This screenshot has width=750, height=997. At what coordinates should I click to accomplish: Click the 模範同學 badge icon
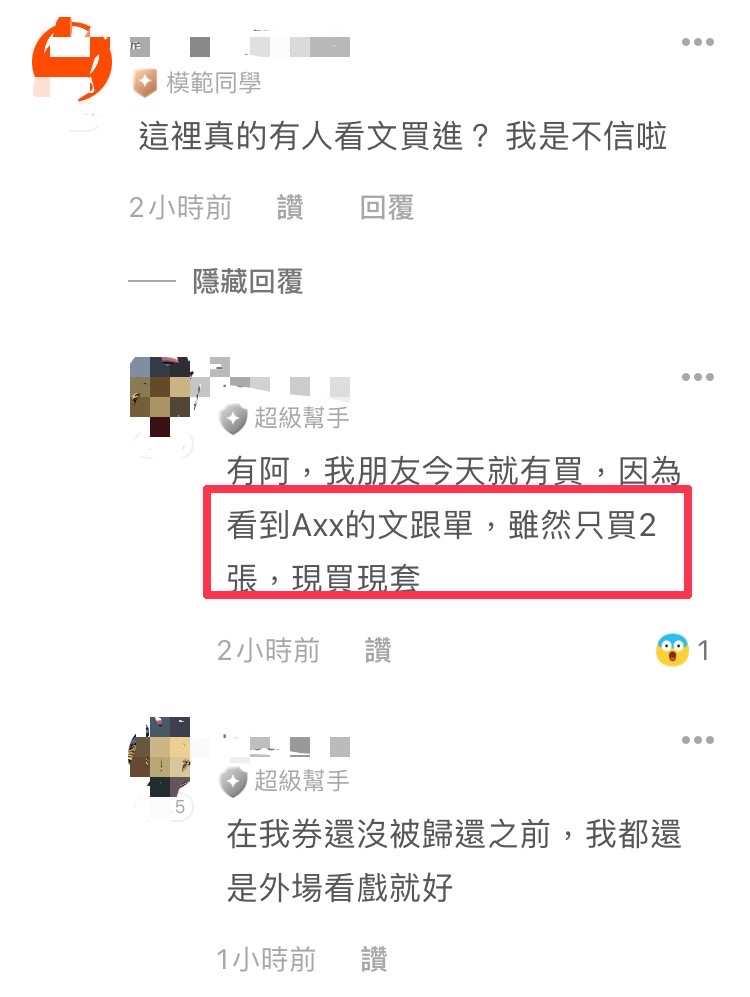click(x=145, y=83)
